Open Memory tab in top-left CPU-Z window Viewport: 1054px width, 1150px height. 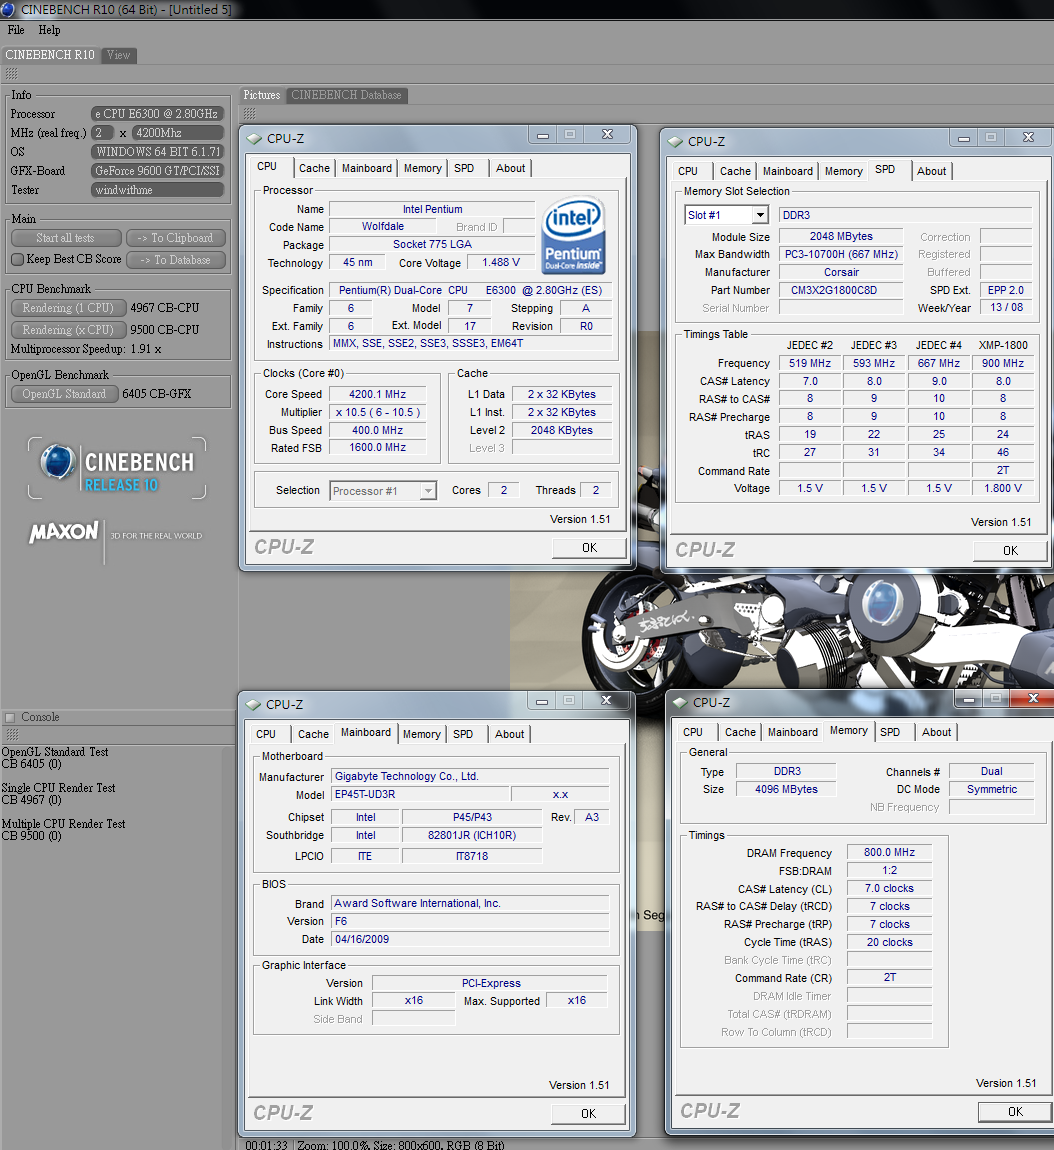tap(422, 168)
